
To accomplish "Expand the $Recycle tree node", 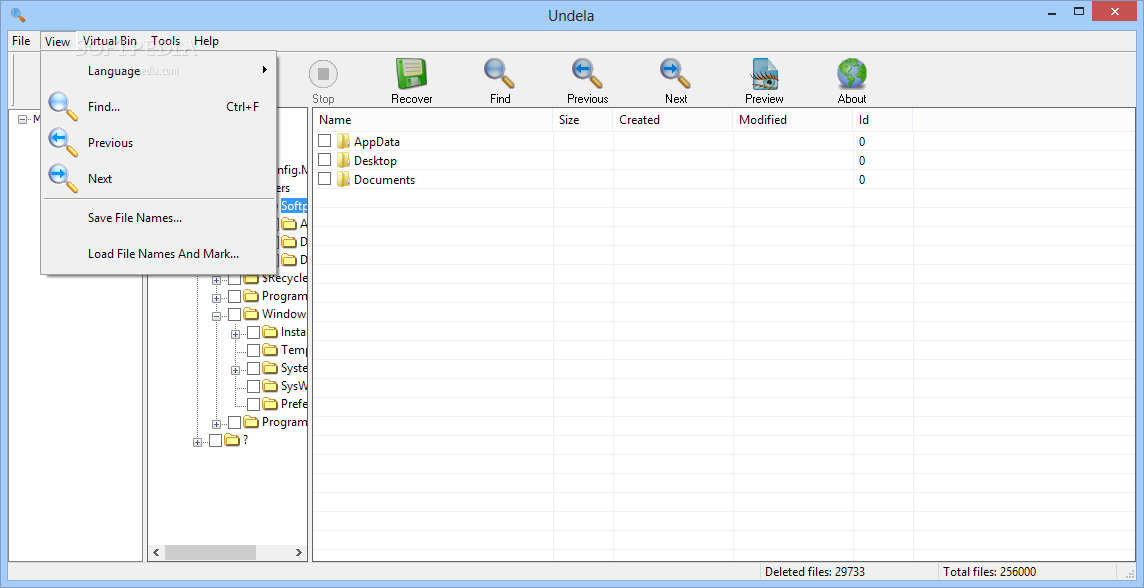I will [x=217, y=279].
